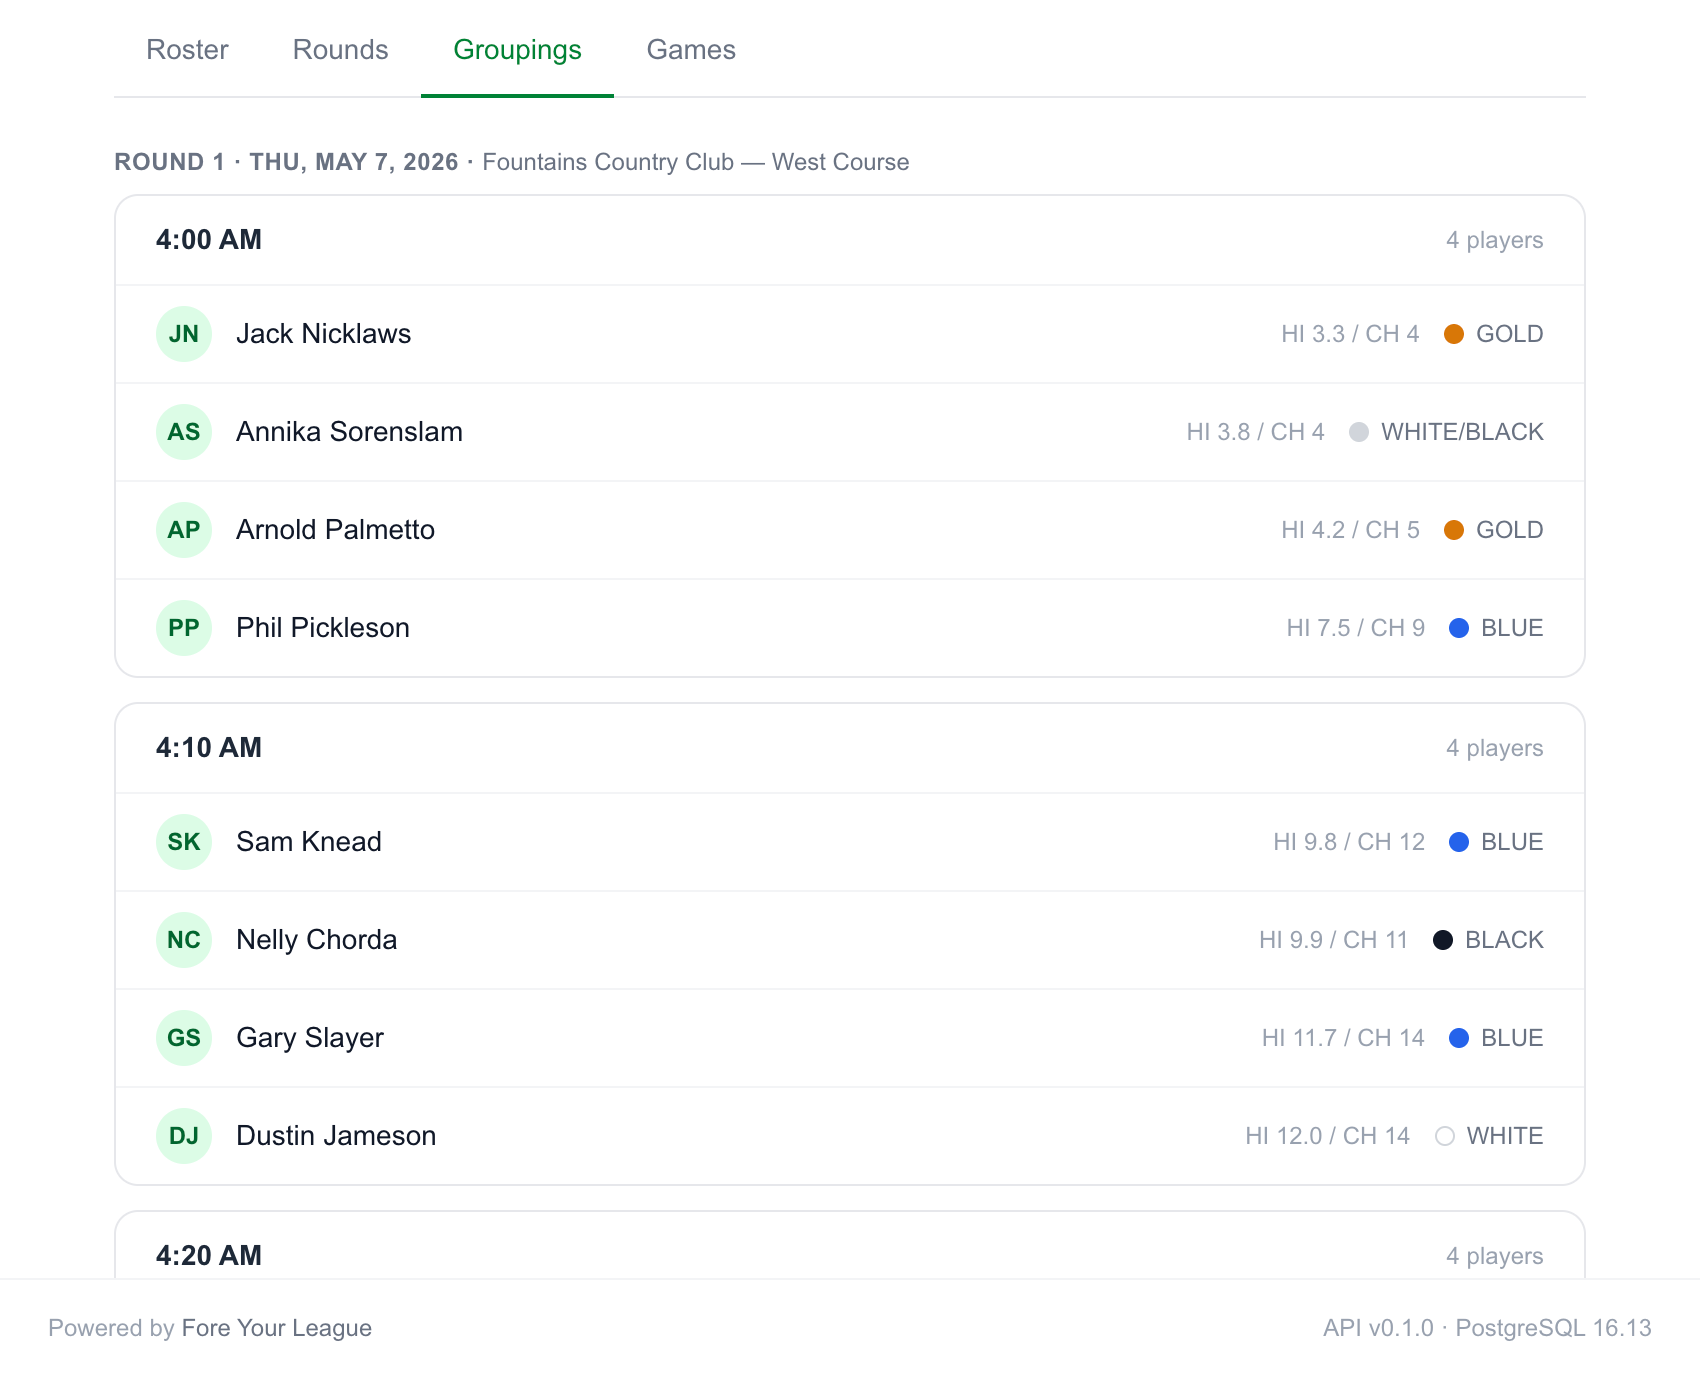Click the white tee dot for Dustin Jameson

pyautogui.click(x=1445, y=1136)
